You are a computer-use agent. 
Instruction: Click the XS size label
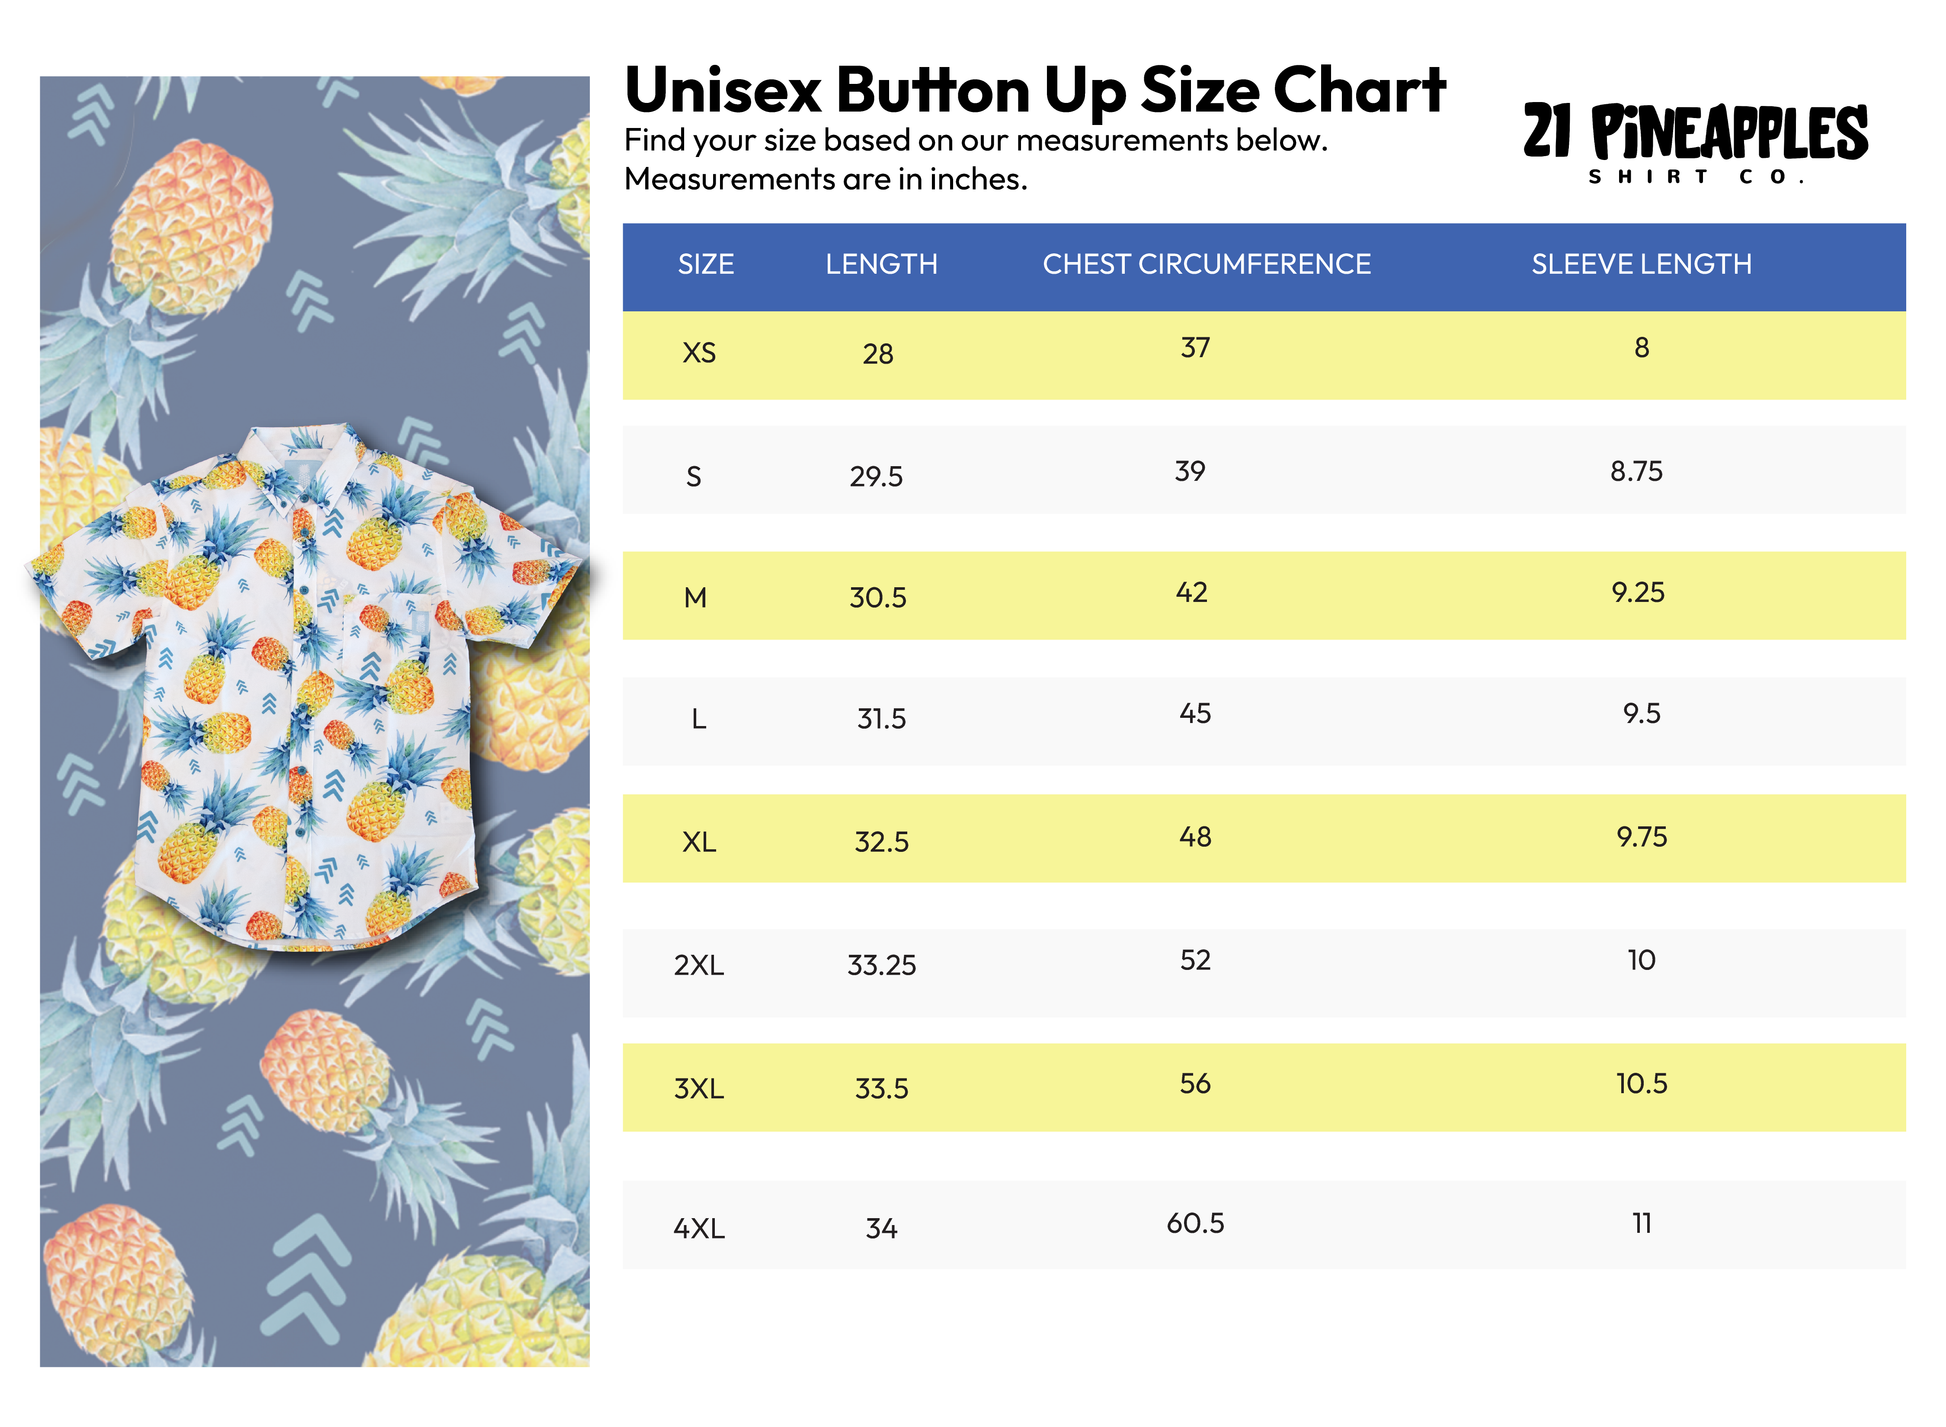(699, 353)
